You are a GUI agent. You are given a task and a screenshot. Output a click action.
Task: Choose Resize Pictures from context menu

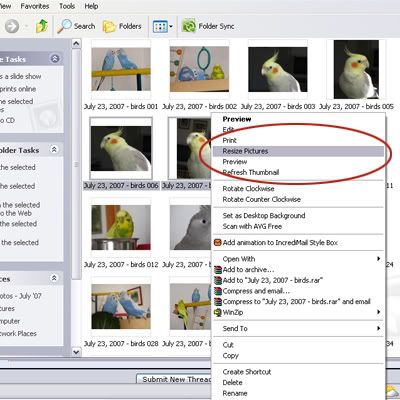point(298,151)
